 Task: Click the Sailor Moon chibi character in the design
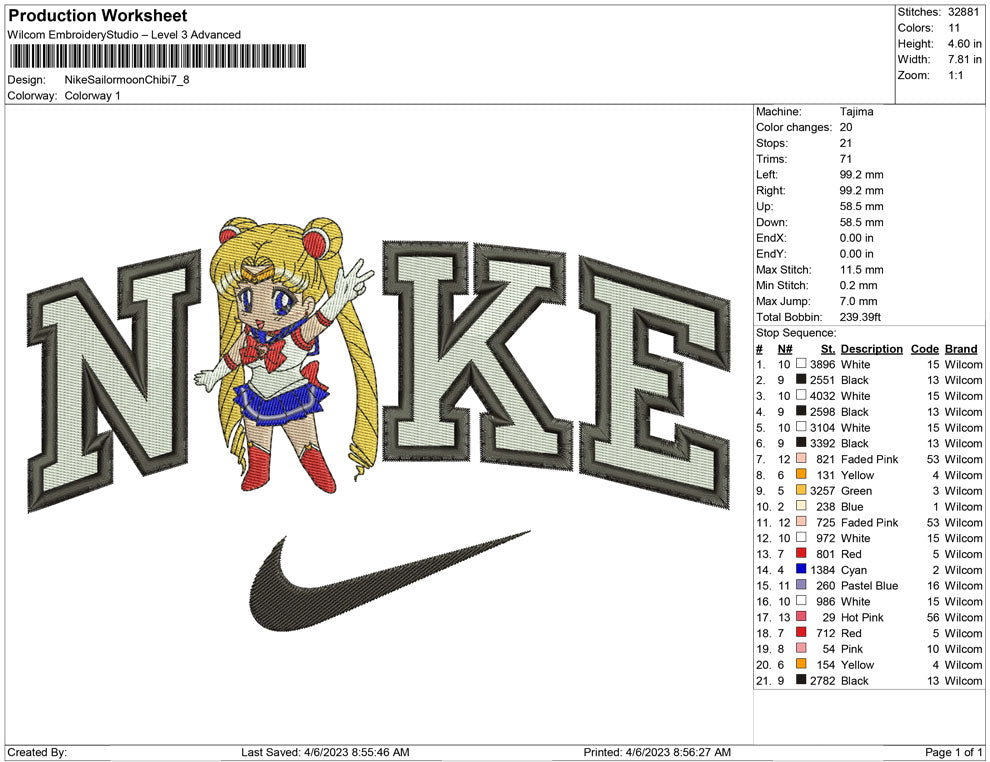click(x=287, y=354)
